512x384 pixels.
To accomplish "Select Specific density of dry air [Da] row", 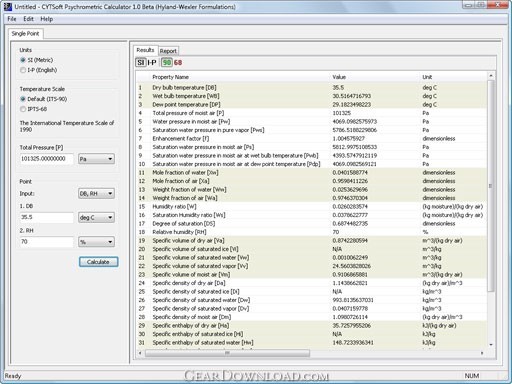I will point(312,283).
